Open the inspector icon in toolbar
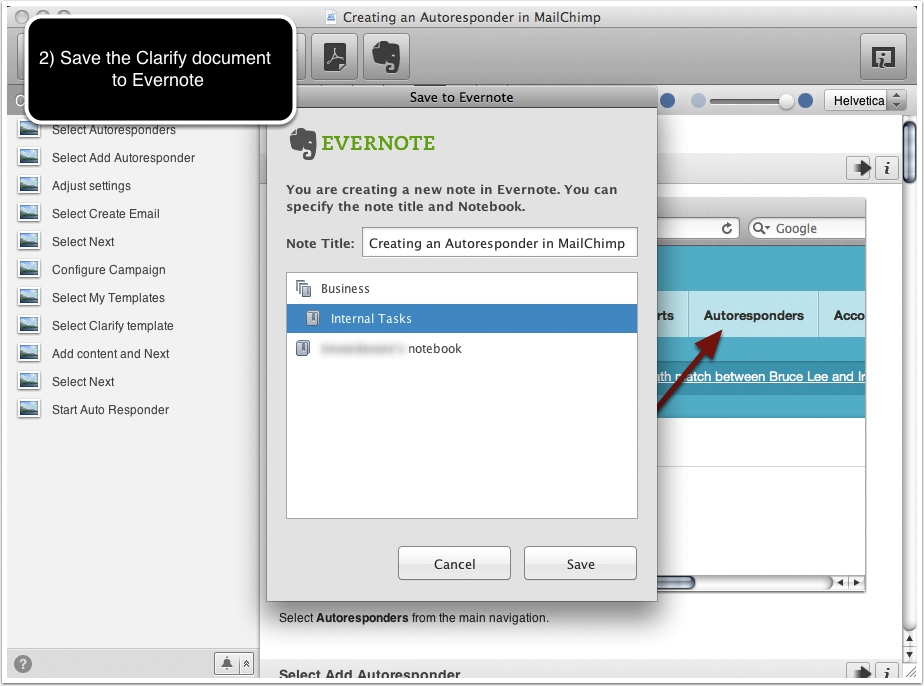 pos(883,57)
